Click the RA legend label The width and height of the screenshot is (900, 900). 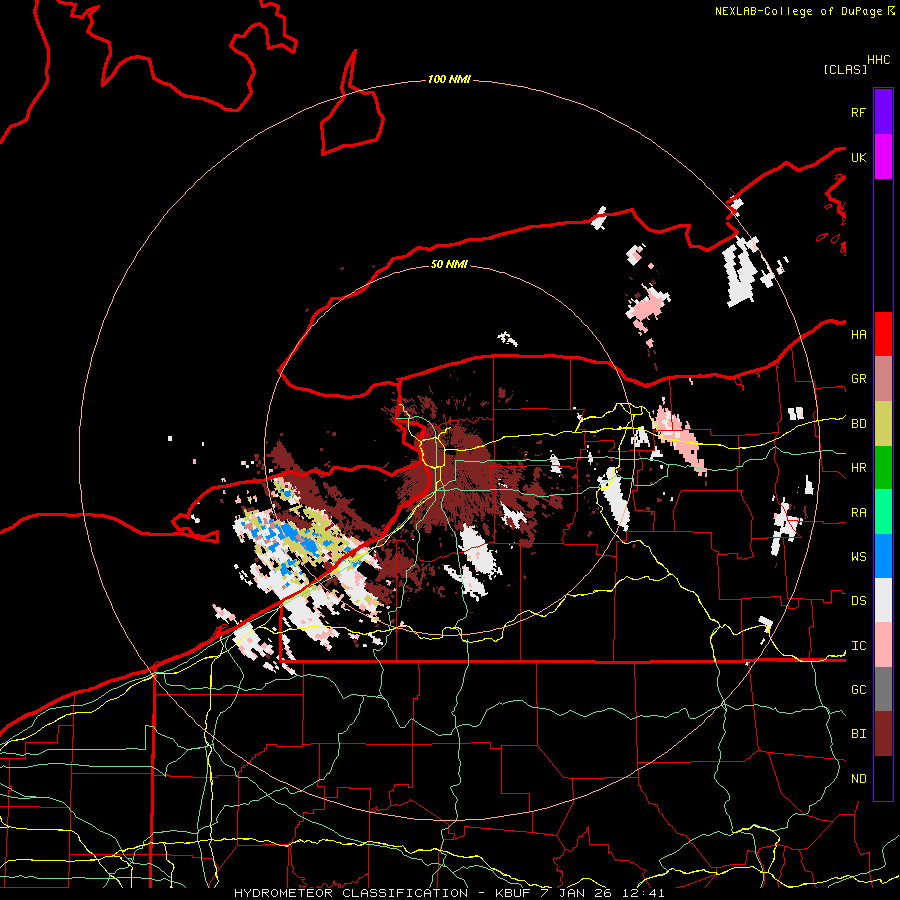pos(858,513)
